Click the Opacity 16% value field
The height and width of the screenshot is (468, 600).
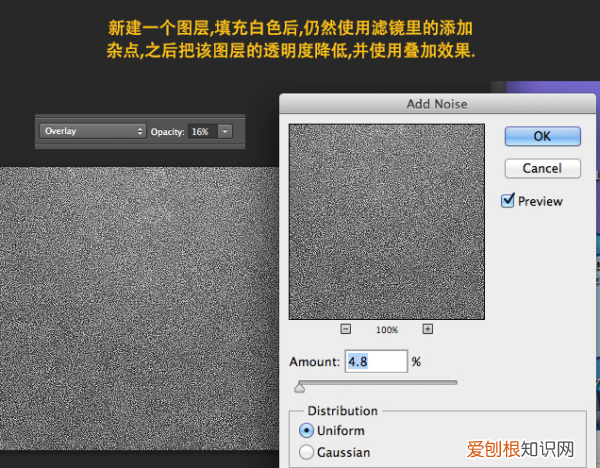tap(203, 132)
